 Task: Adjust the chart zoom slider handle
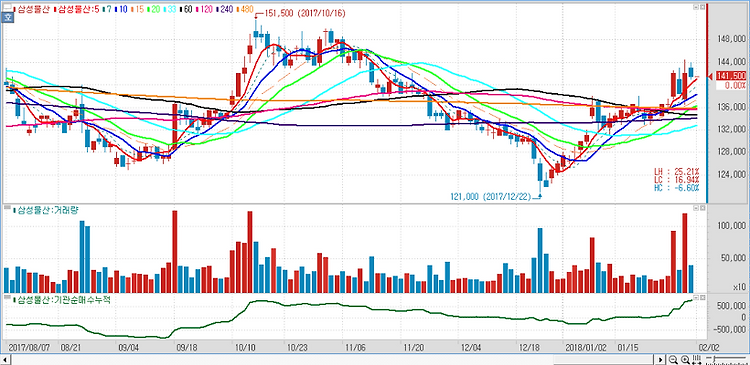point(714,359)
